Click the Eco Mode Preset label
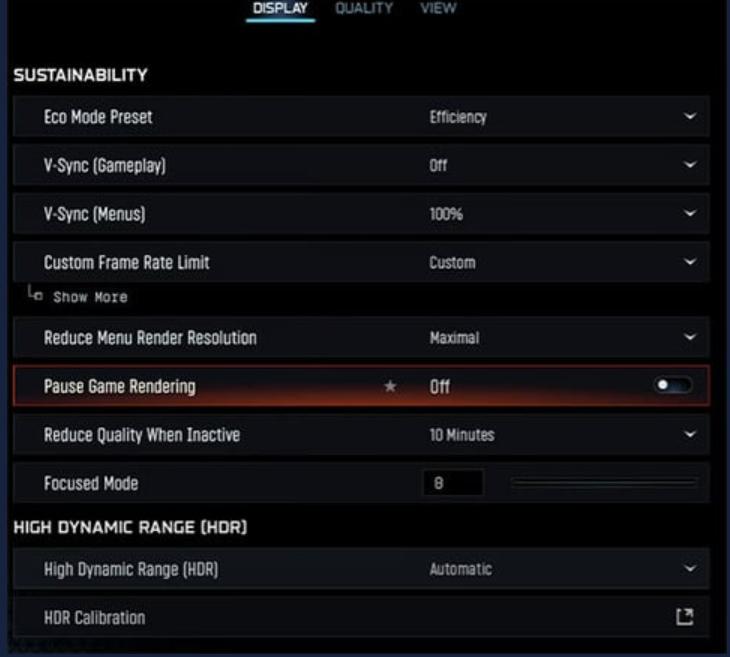Image resolution: width=730 pixels, height=657 pixels. click(x=98, y=117)
